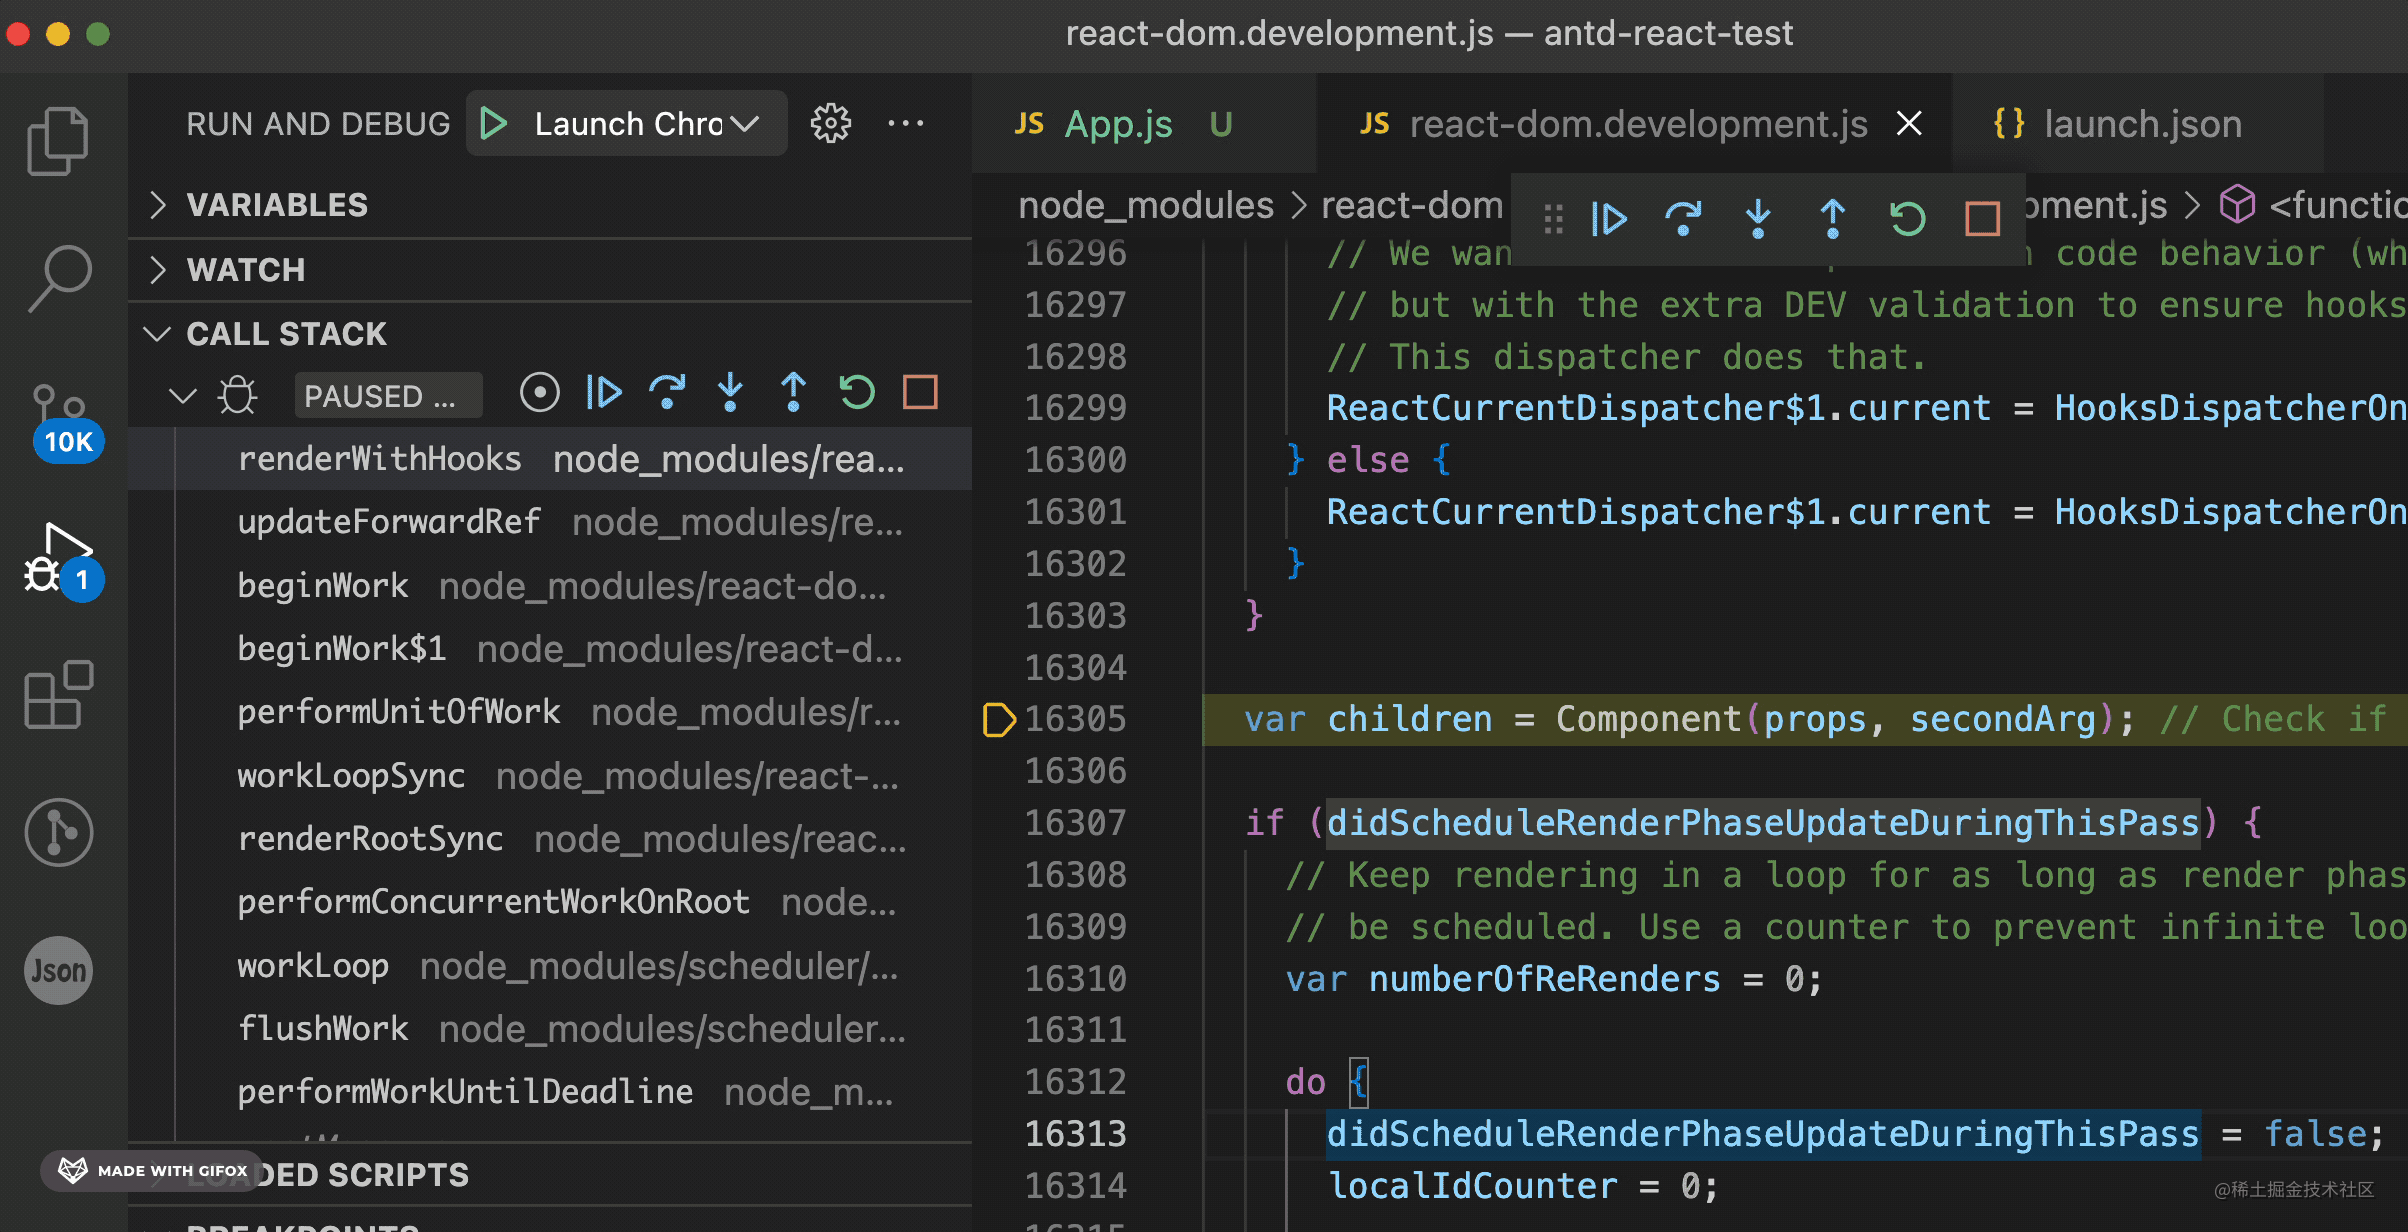The width and height of the screenshot is (2408, 1232).
Task: Select beginWork frame in call stack
Action: point(323,586)
